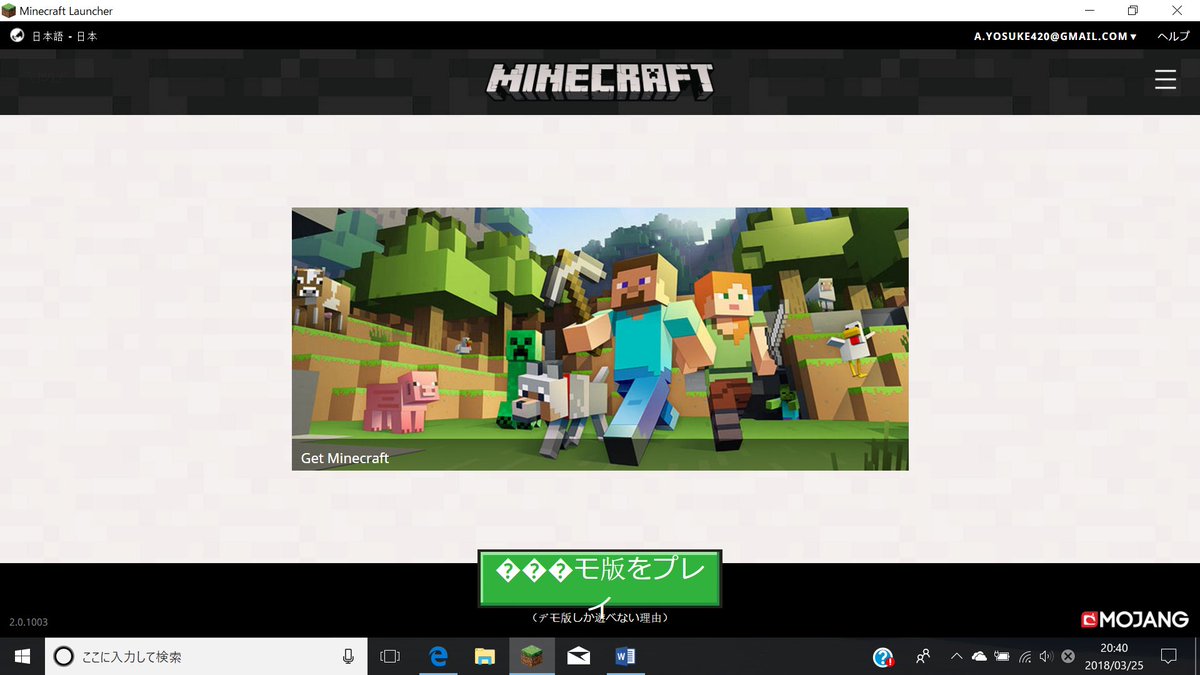Image resolution: width=1200 pixels, height=675 pixels.
Task: Show hidden system tray icons
Action: click(x=956, y=656)
